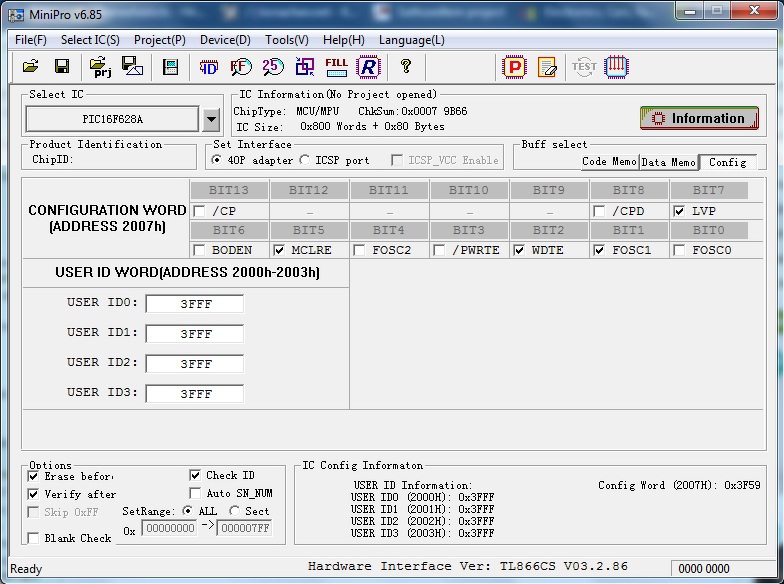The width and height of the screenshot is (784, 584).
Task: Open a project with the prj icon
Action: click(x=100, y=66)
